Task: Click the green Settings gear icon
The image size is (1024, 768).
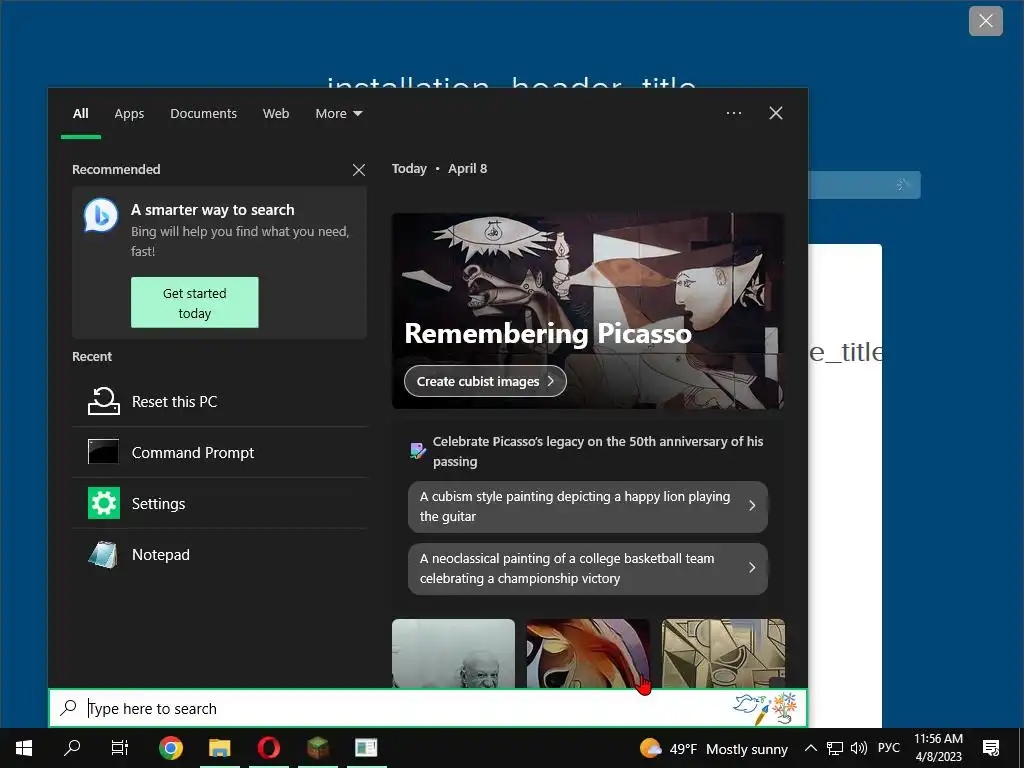Action: tap(104, 504)
